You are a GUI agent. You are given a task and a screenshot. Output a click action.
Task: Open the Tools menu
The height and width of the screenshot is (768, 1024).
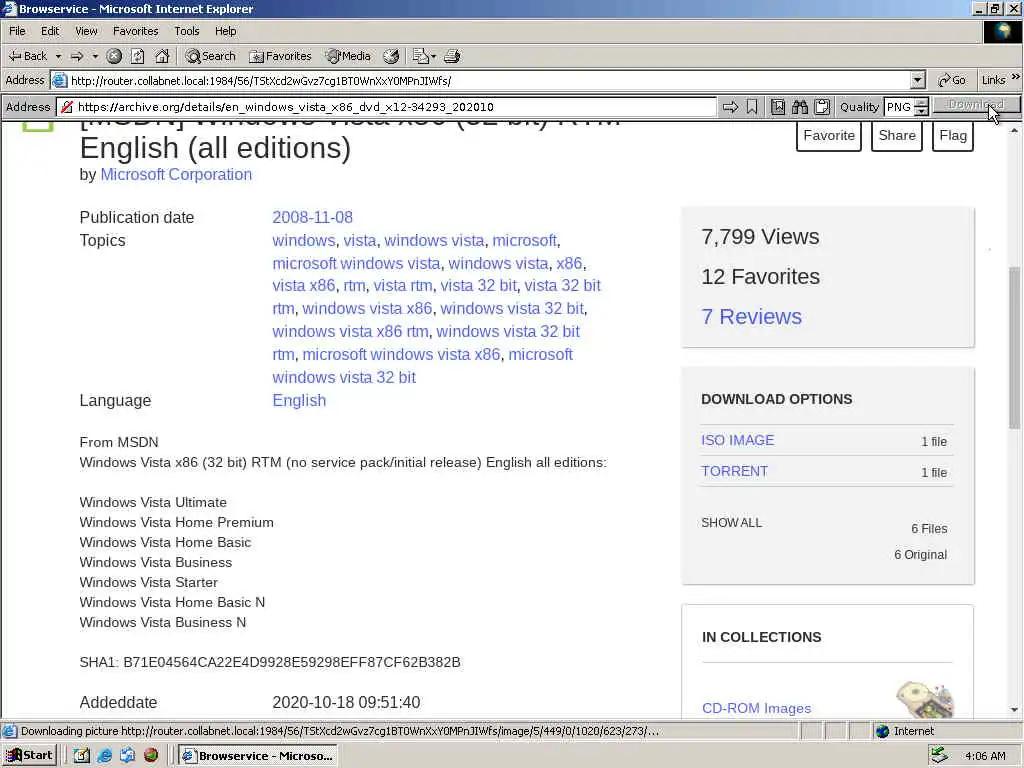[x=187, y=31]
